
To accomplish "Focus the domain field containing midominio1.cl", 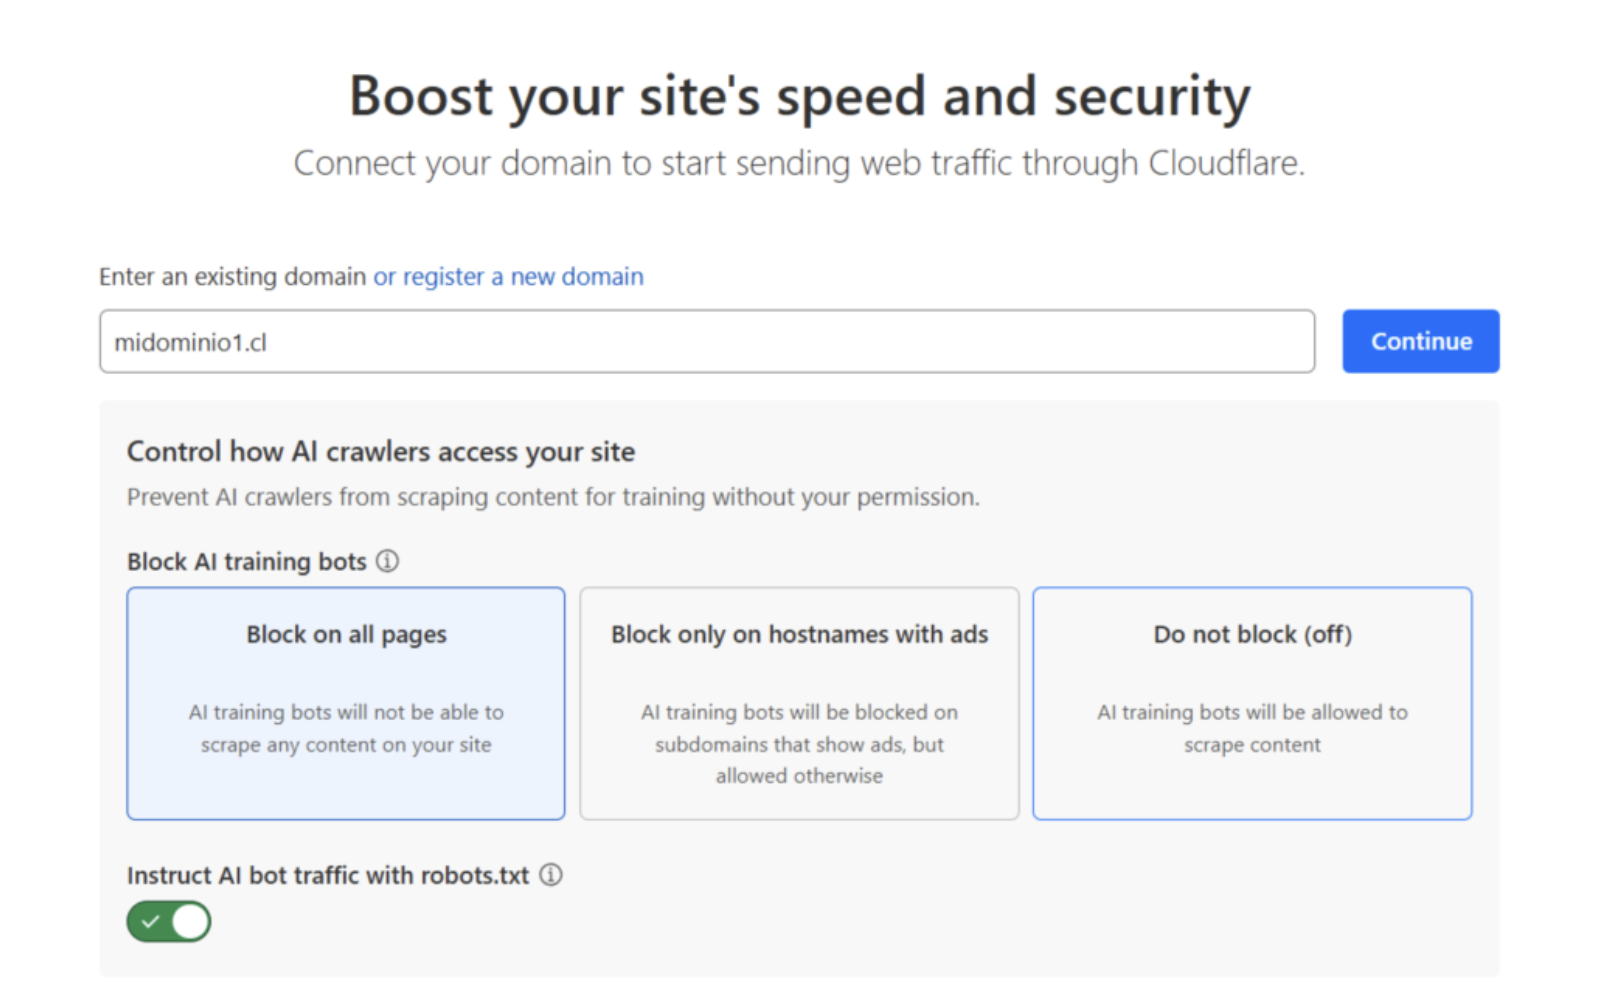I will [x=706, y=342].
